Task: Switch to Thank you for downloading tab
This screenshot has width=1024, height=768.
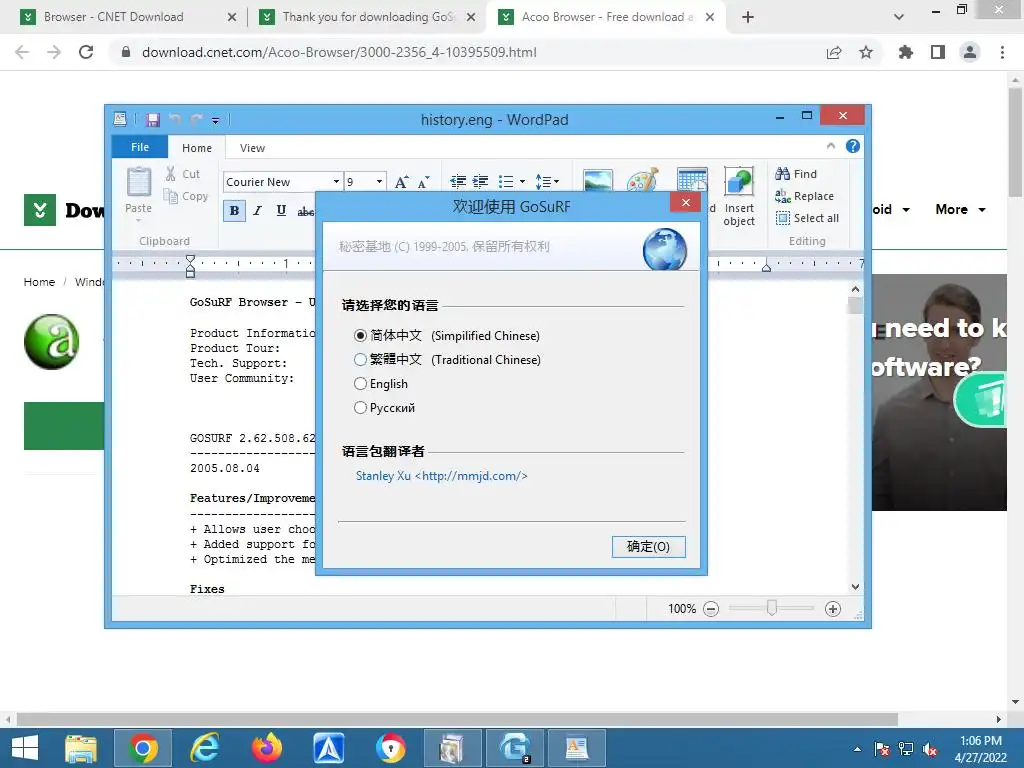Action: tap(368, 17)
